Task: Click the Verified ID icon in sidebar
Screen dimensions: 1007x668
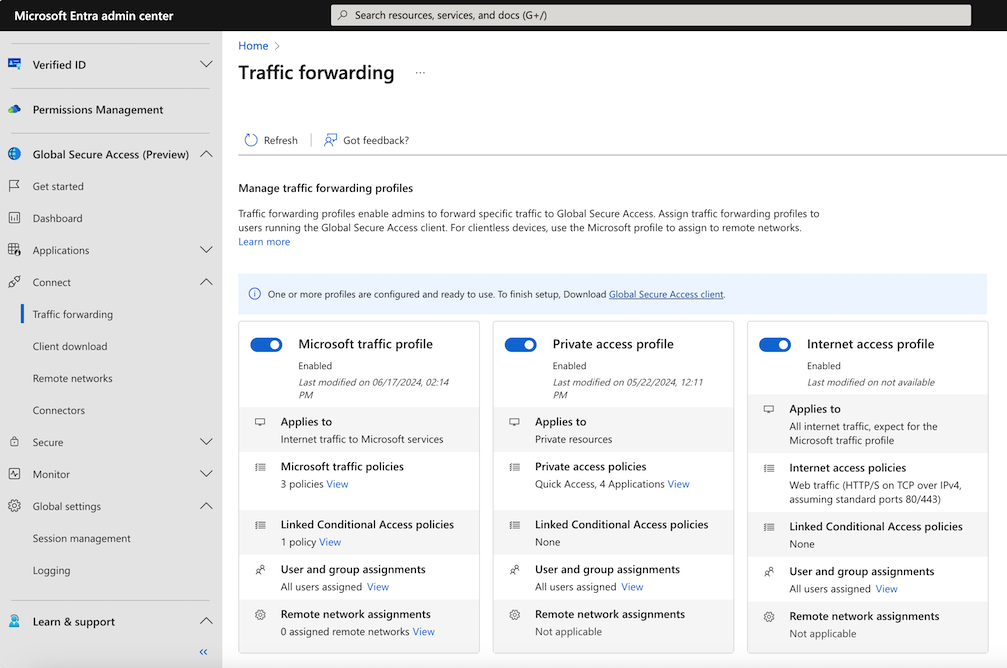Action: 14,64
